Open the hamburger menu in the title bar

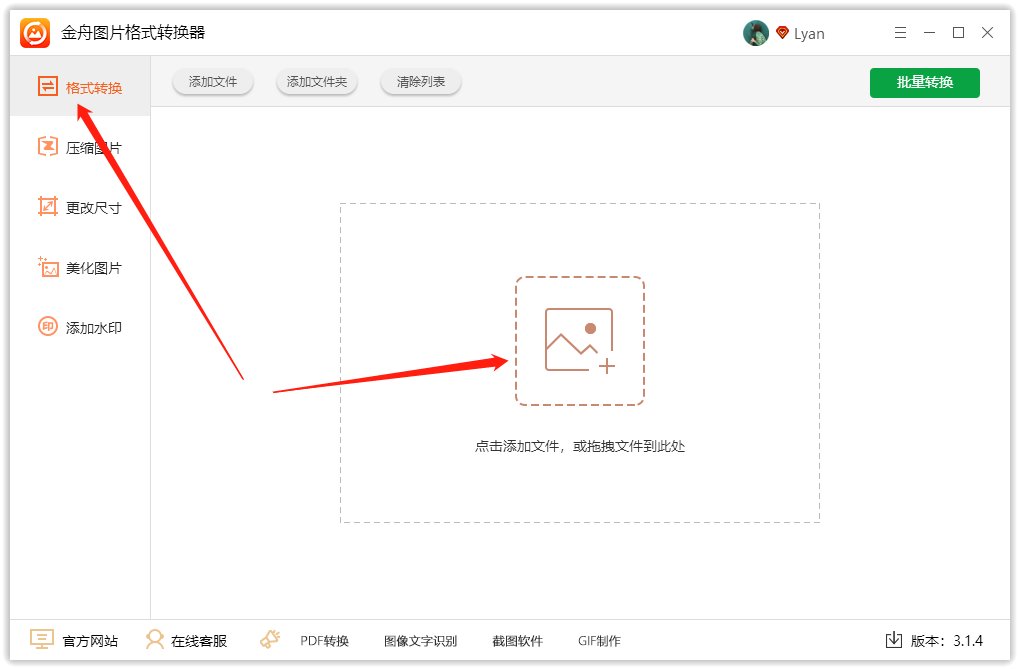pos(899,32)
